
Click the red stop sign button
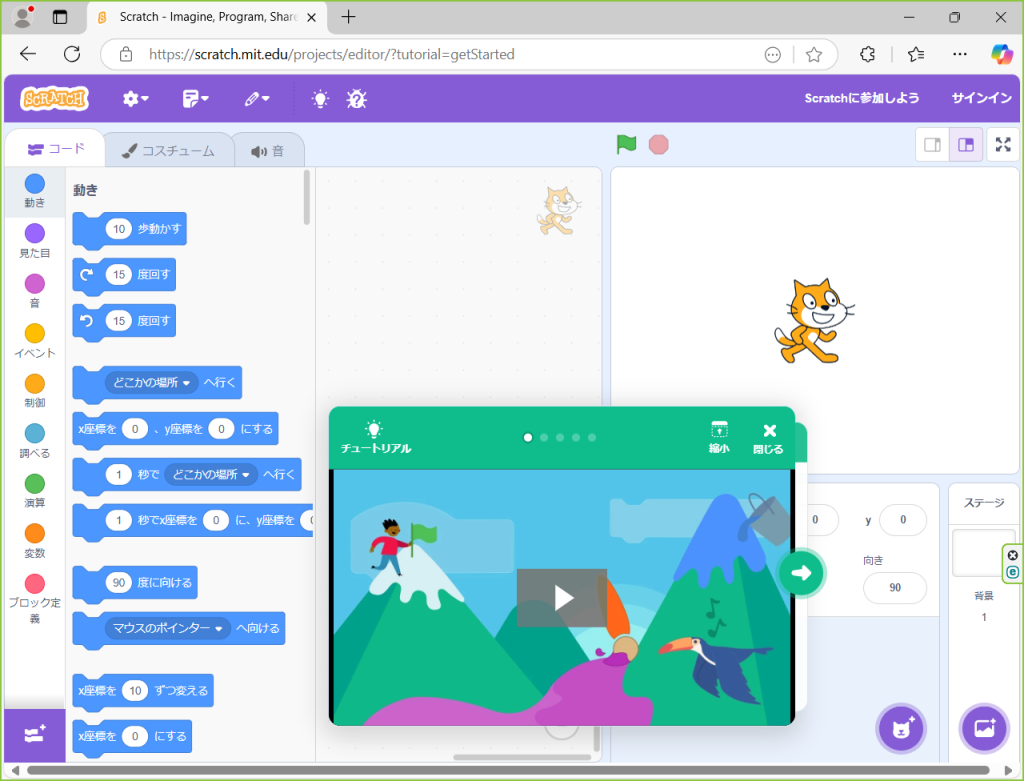point(658,144)
